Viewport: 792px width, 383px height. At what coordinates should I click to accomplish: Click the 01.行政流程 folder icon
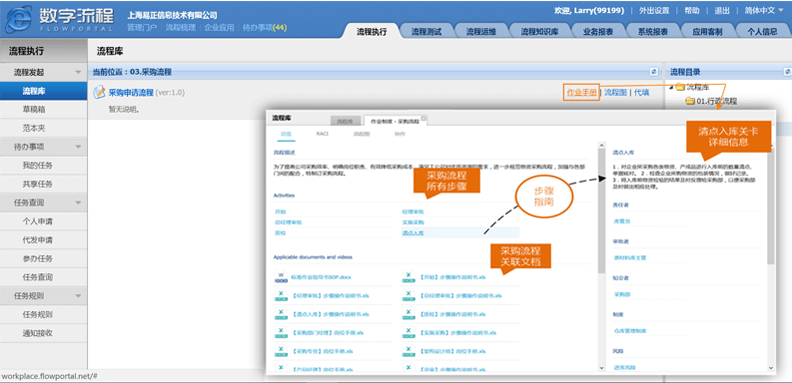690,101
